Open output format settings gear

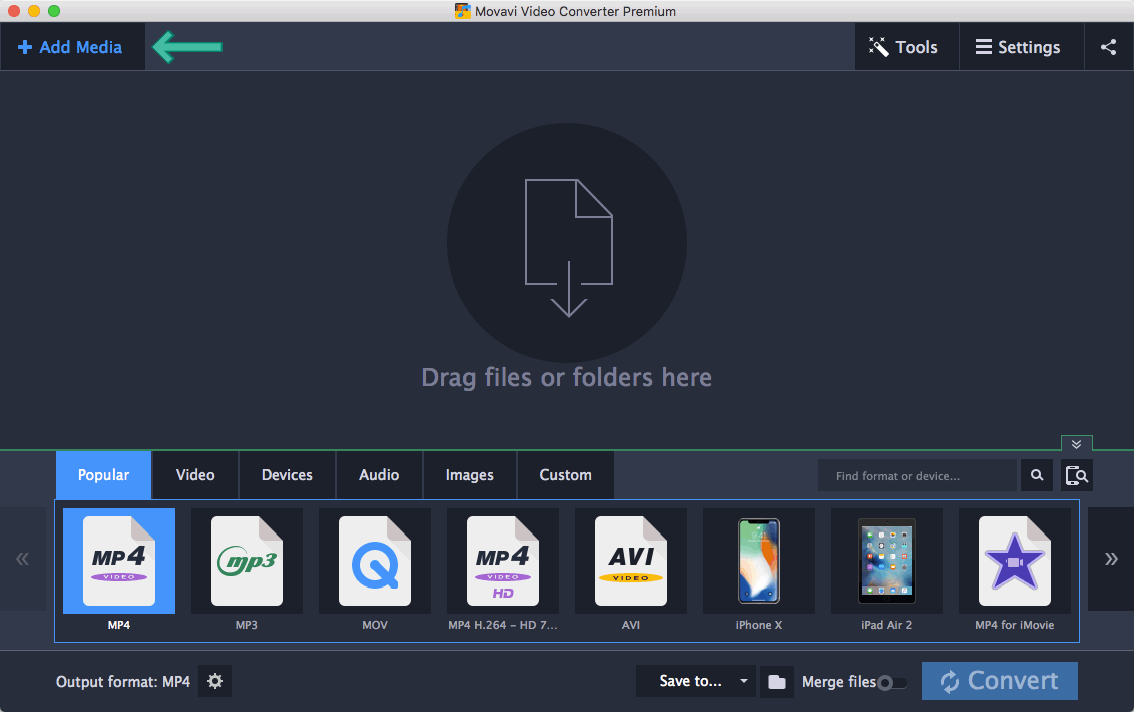coord(215,681)
